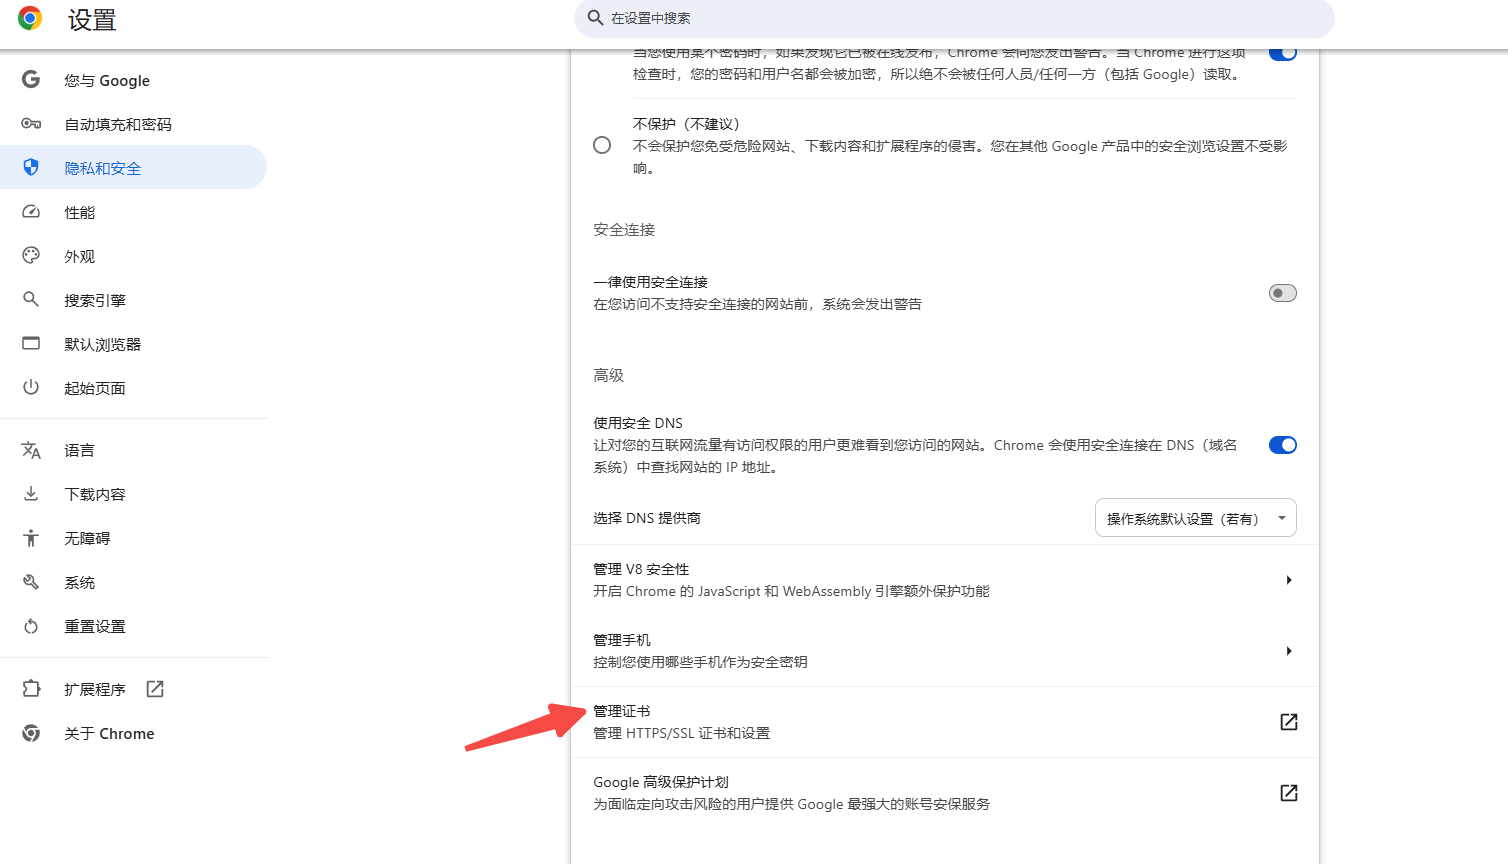This screenshot has width=1508, height=864.
Task: Click 开启 Chrome 的 JavaScript 和 WebAssembly description
Action: pos(791,591)
